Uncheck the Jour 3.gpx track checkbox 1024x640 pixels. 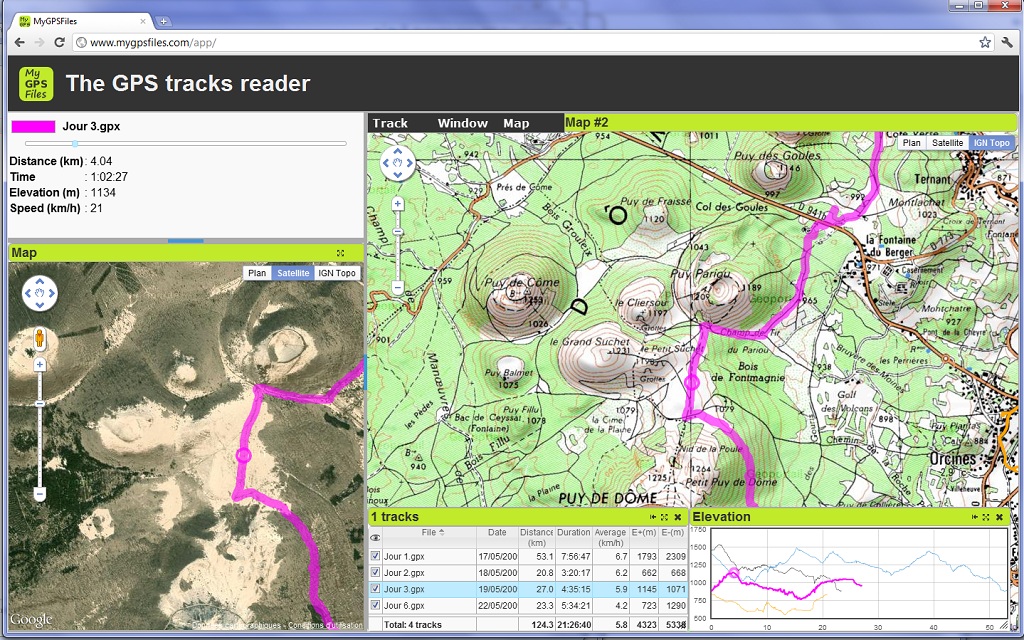click(x=375, y=589)
